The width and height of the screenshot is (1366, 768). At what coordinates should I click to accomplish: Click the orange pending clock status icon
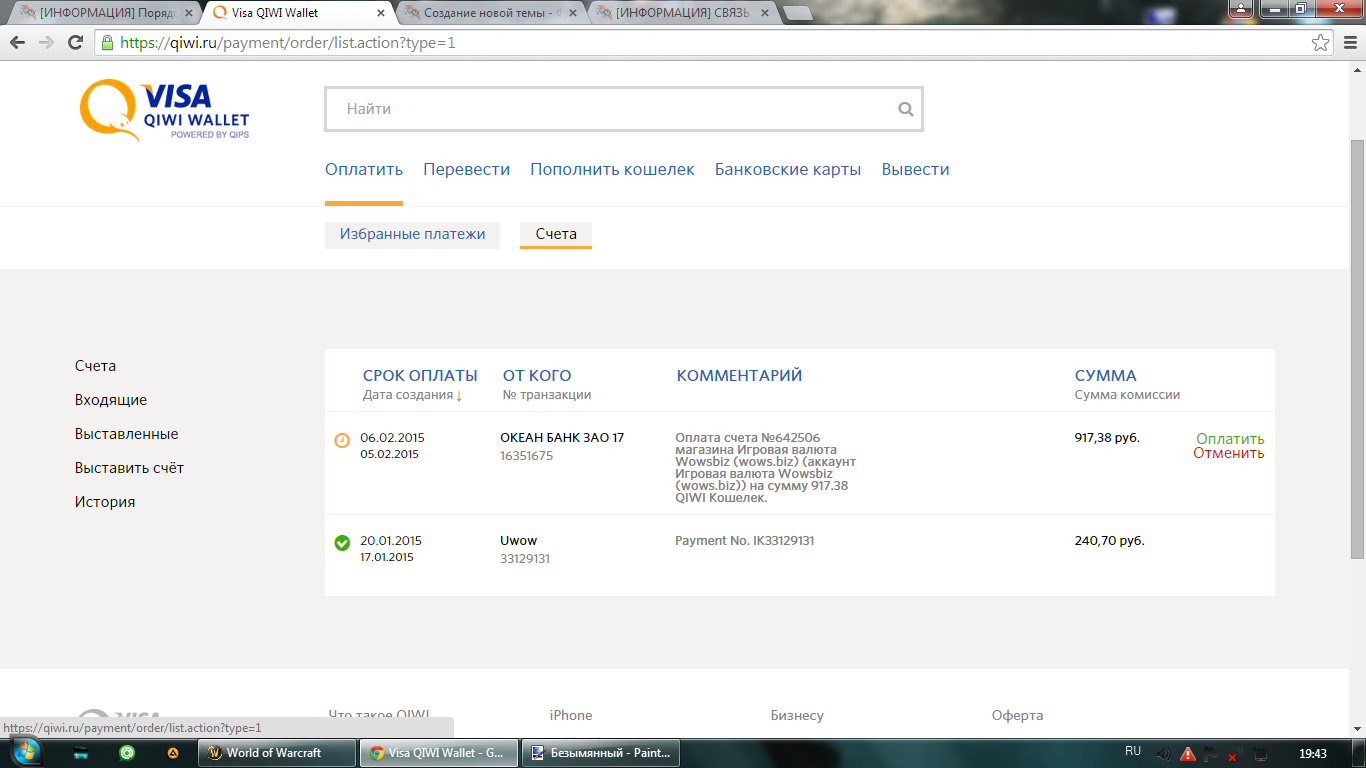(x=342, y=440)
